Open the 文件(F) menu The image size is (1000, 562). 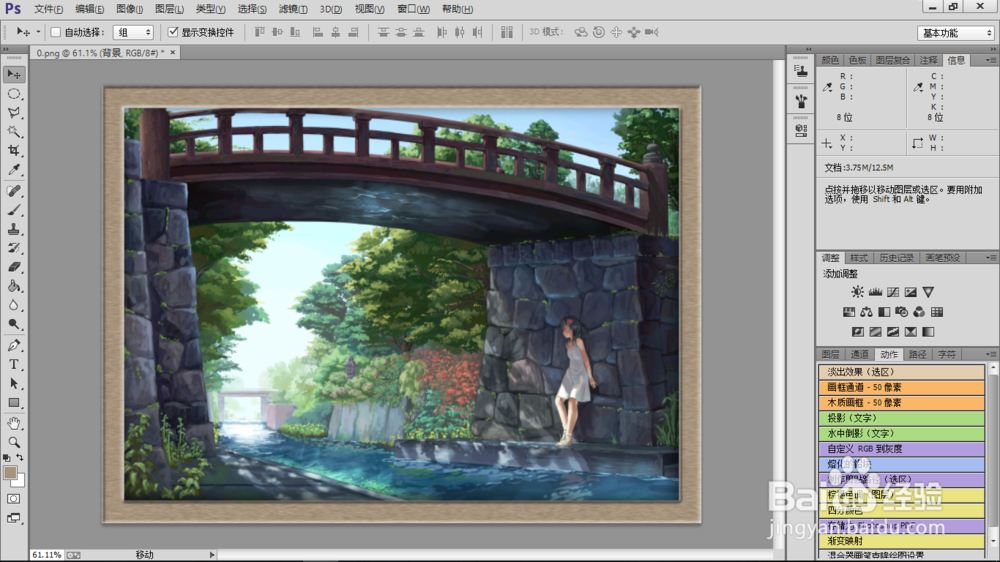coord(48,9)
